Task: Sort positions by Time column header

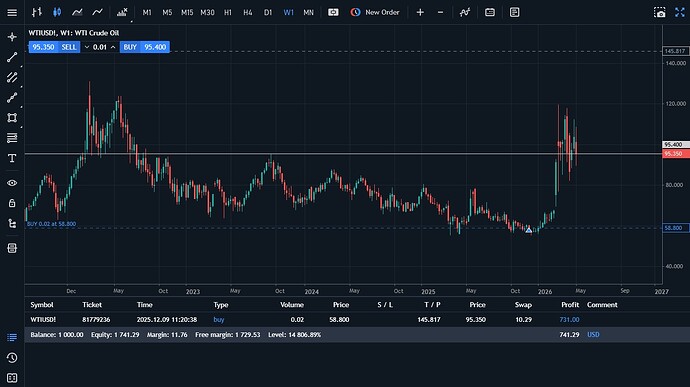Action: 144,305
